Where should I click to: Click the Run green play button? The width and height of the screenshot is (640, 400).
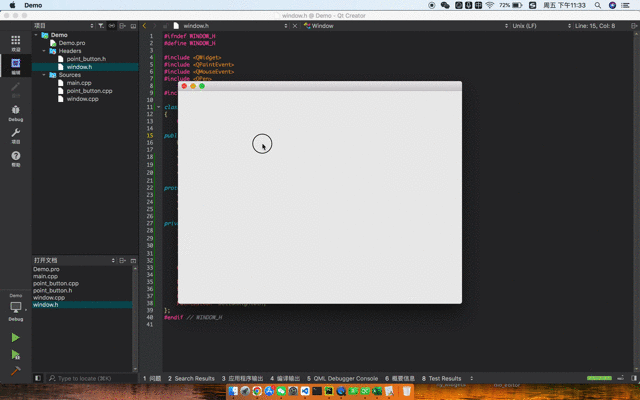[x=16, y=338]
